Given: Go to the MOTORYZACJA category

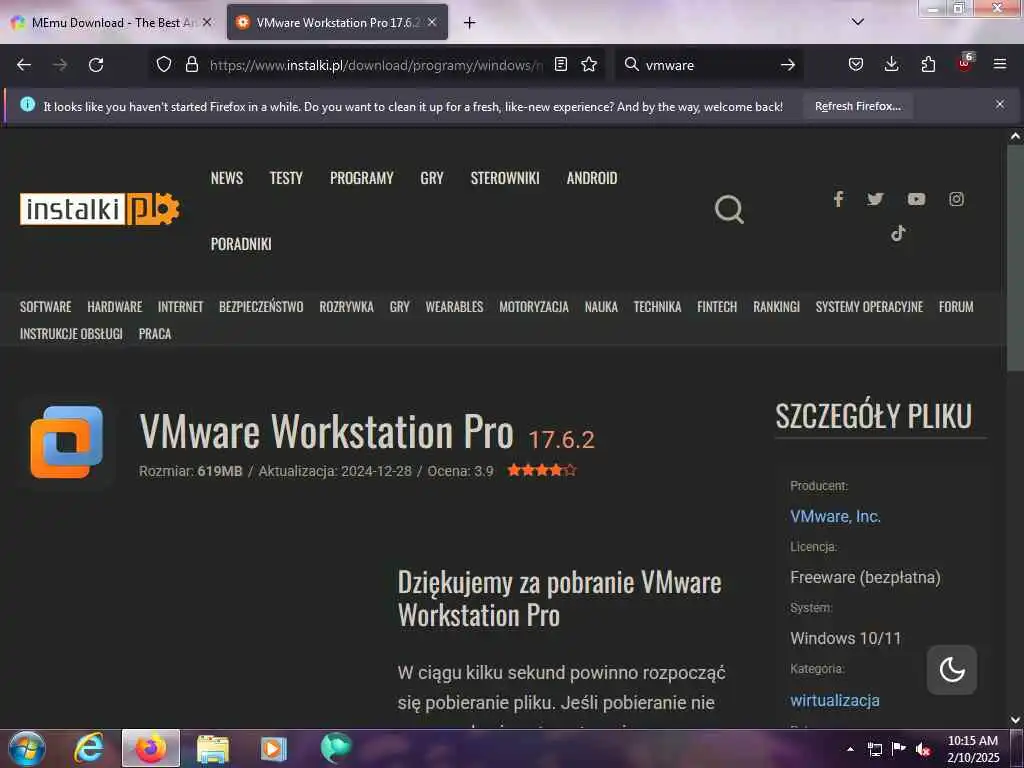Looking at the screenshot, I should [x=534, y=307].
